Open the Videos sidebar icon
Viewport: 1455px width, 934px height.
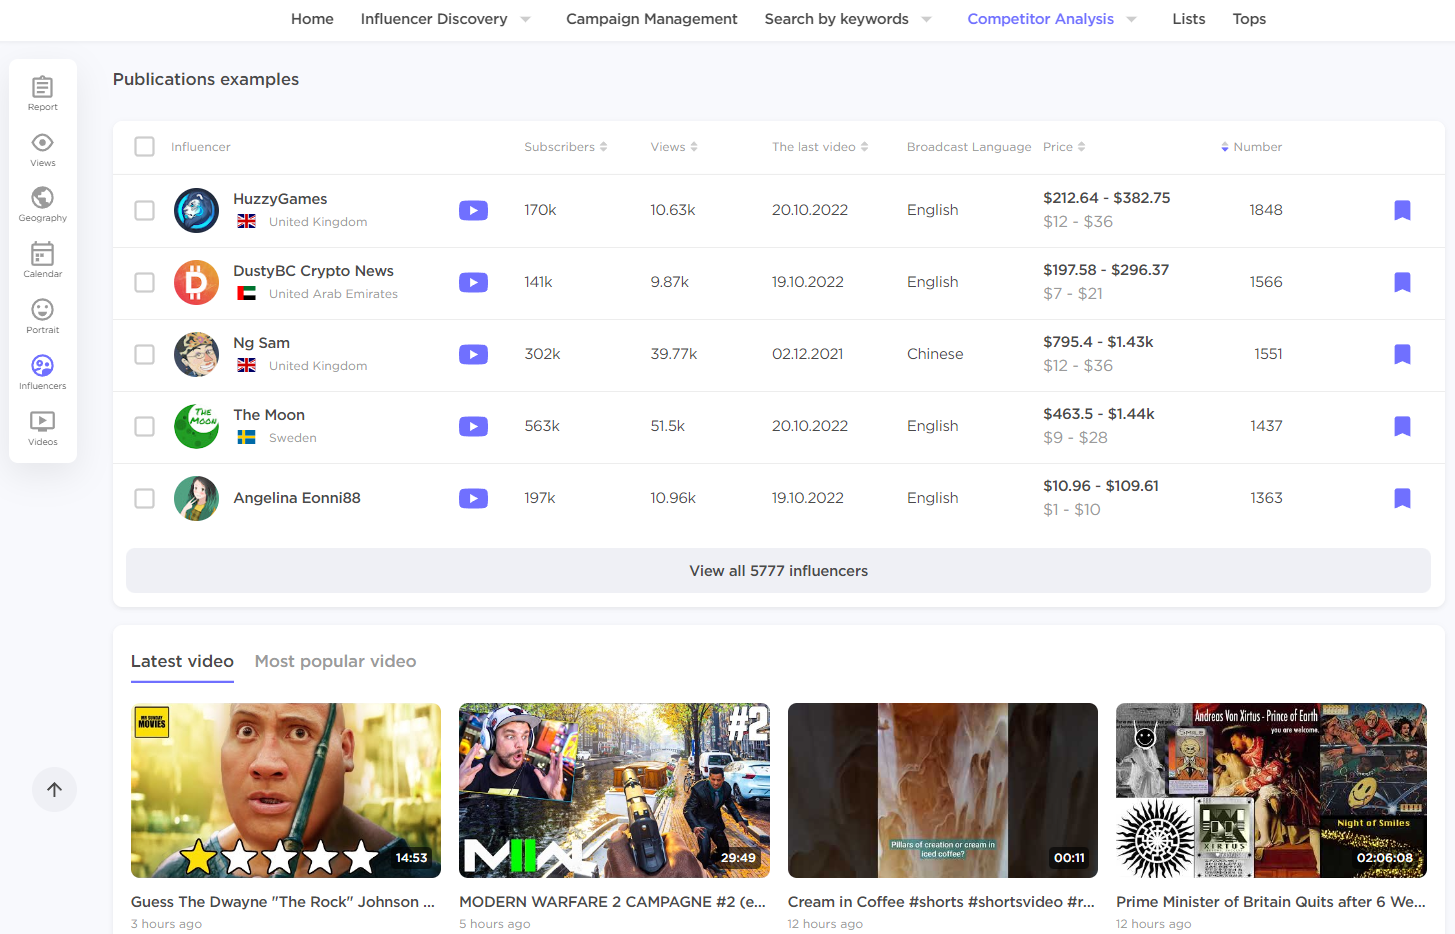click(x=42, y=428)
